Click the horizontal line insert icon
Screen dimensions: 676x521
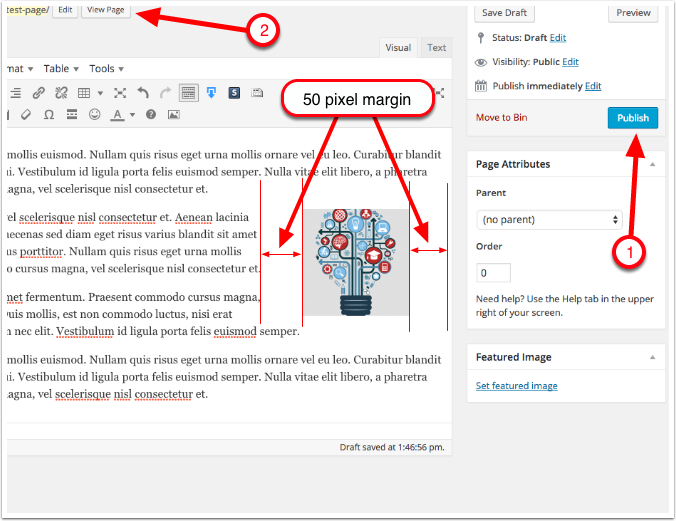click(72, 114)
